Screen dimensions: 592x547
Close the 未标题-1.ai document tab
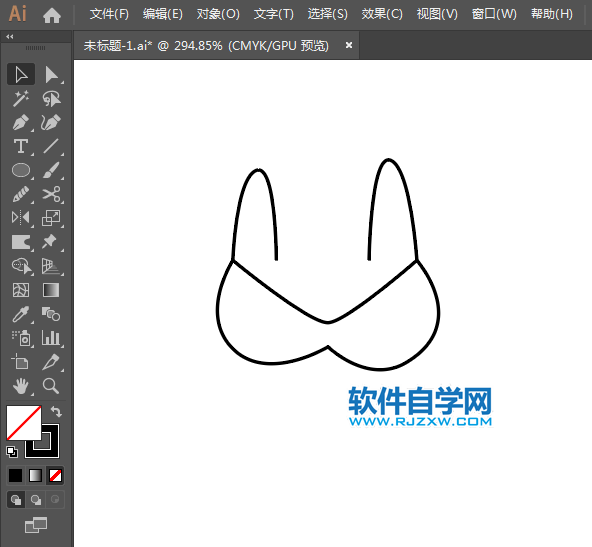pos(349,45)
